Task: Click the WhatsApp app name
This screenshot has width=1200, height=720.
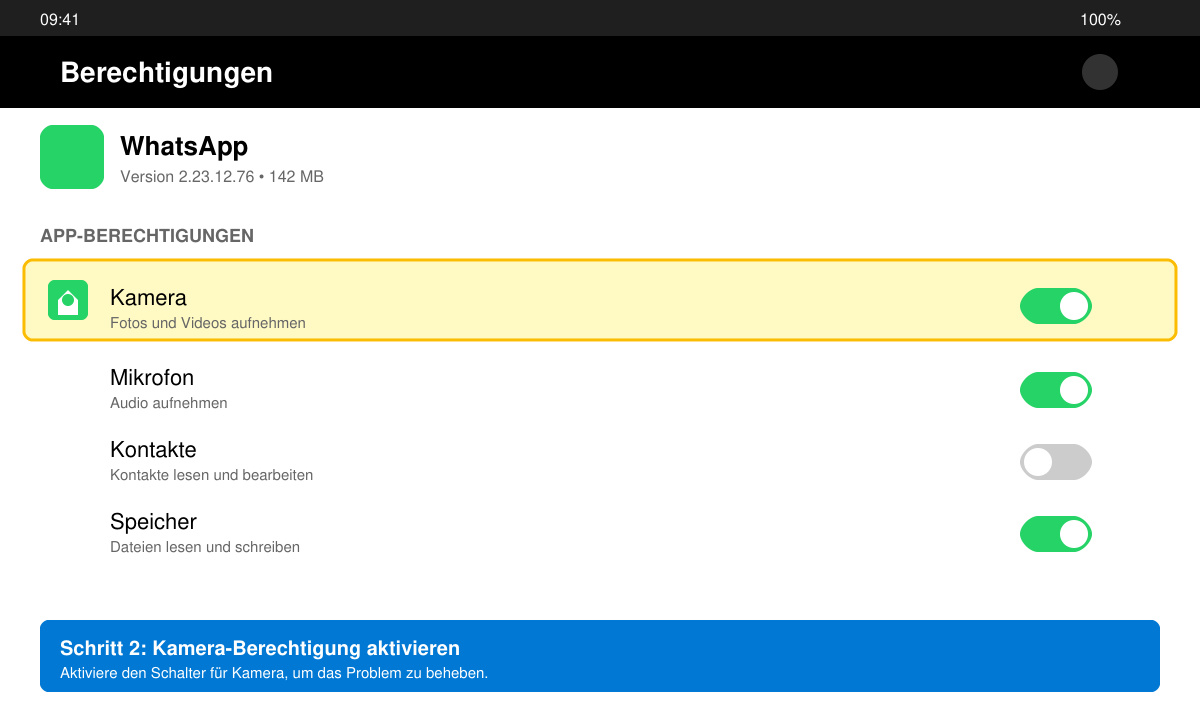Action: 184,146
